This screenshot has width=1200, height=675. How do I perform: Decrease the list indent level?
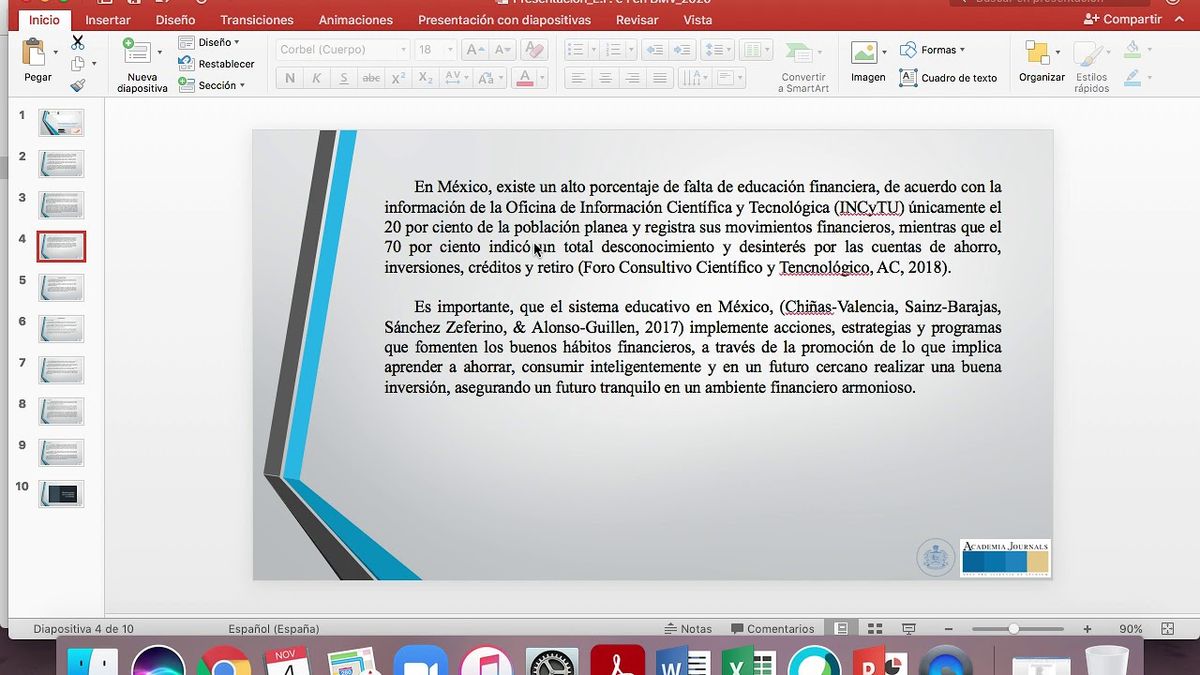pos(654,50)
